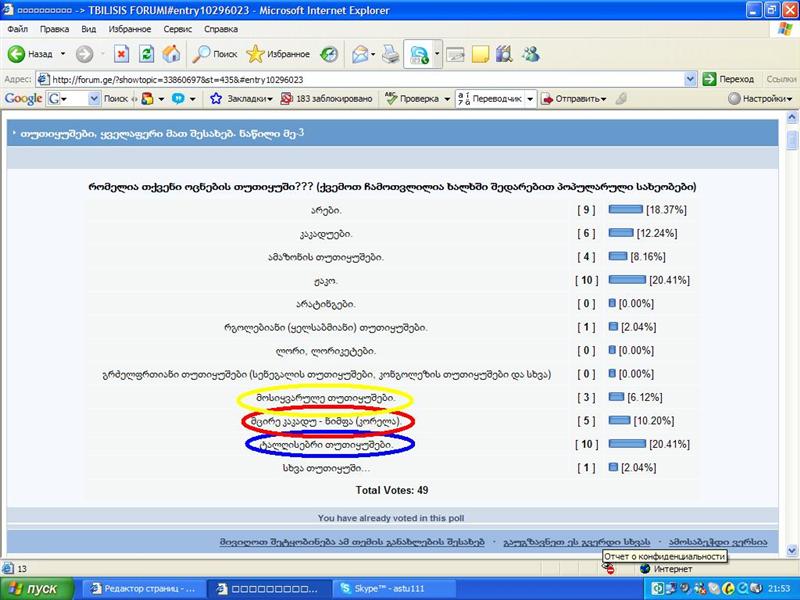Viewport: 800px width, 600px height.
Task: Expand the Переводчик dropdown on Google toolbar
Action: point(532,99)
